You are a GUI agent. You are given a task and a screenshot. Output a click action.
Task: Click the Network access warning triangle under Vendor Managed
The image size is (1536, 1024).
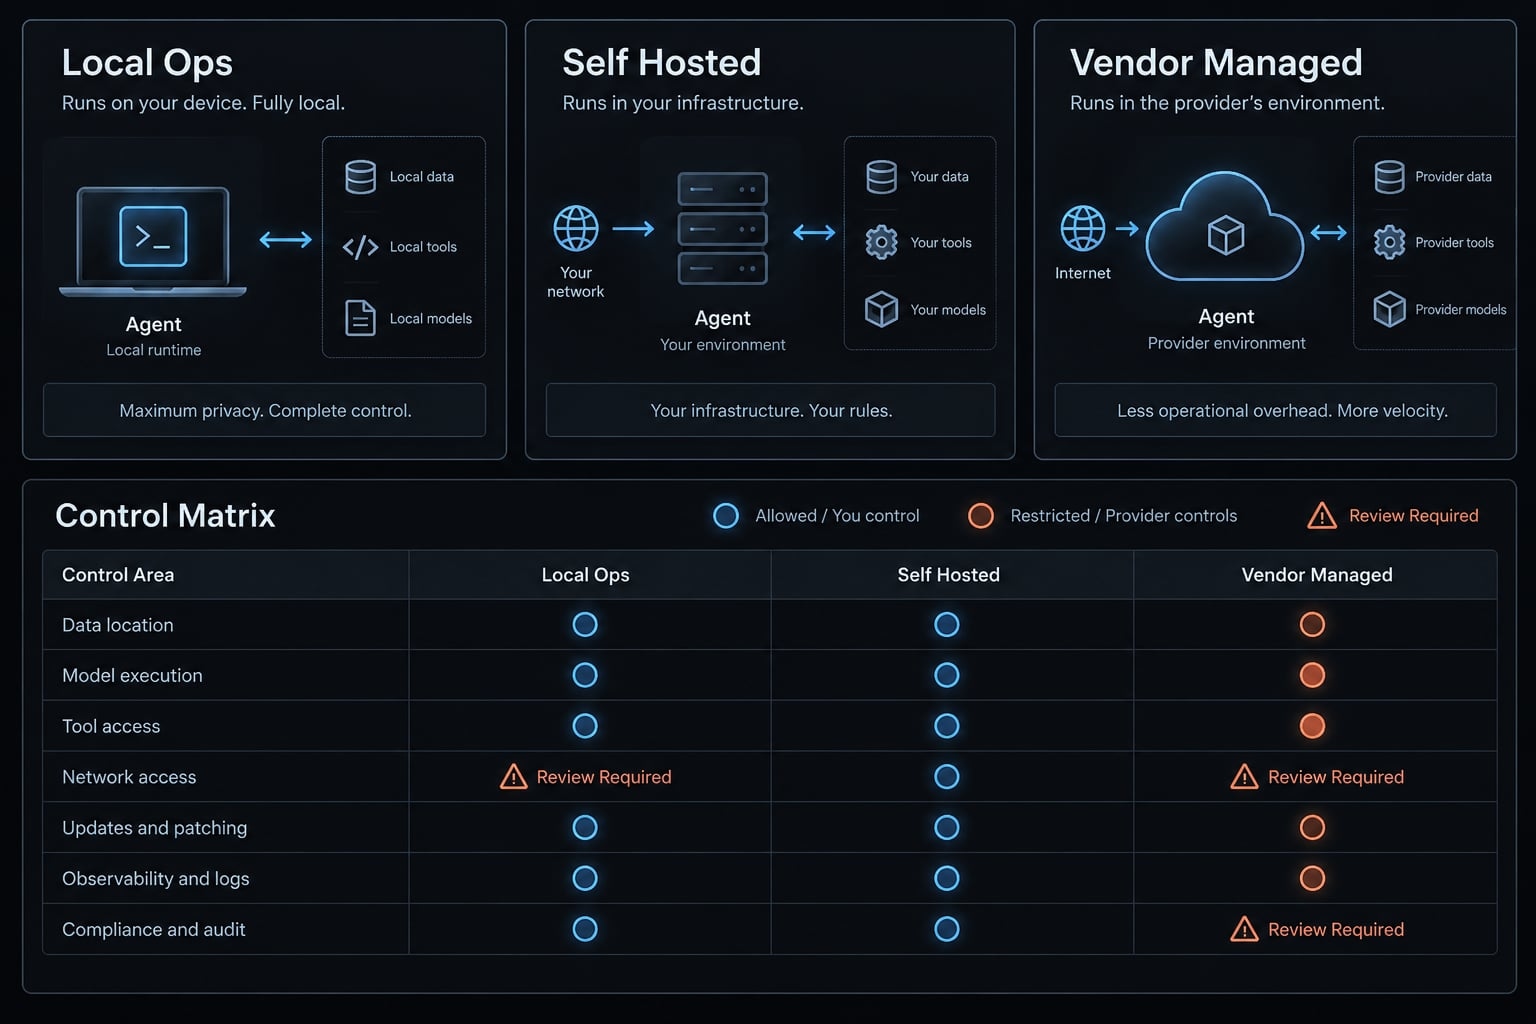tap(1244, 777)
